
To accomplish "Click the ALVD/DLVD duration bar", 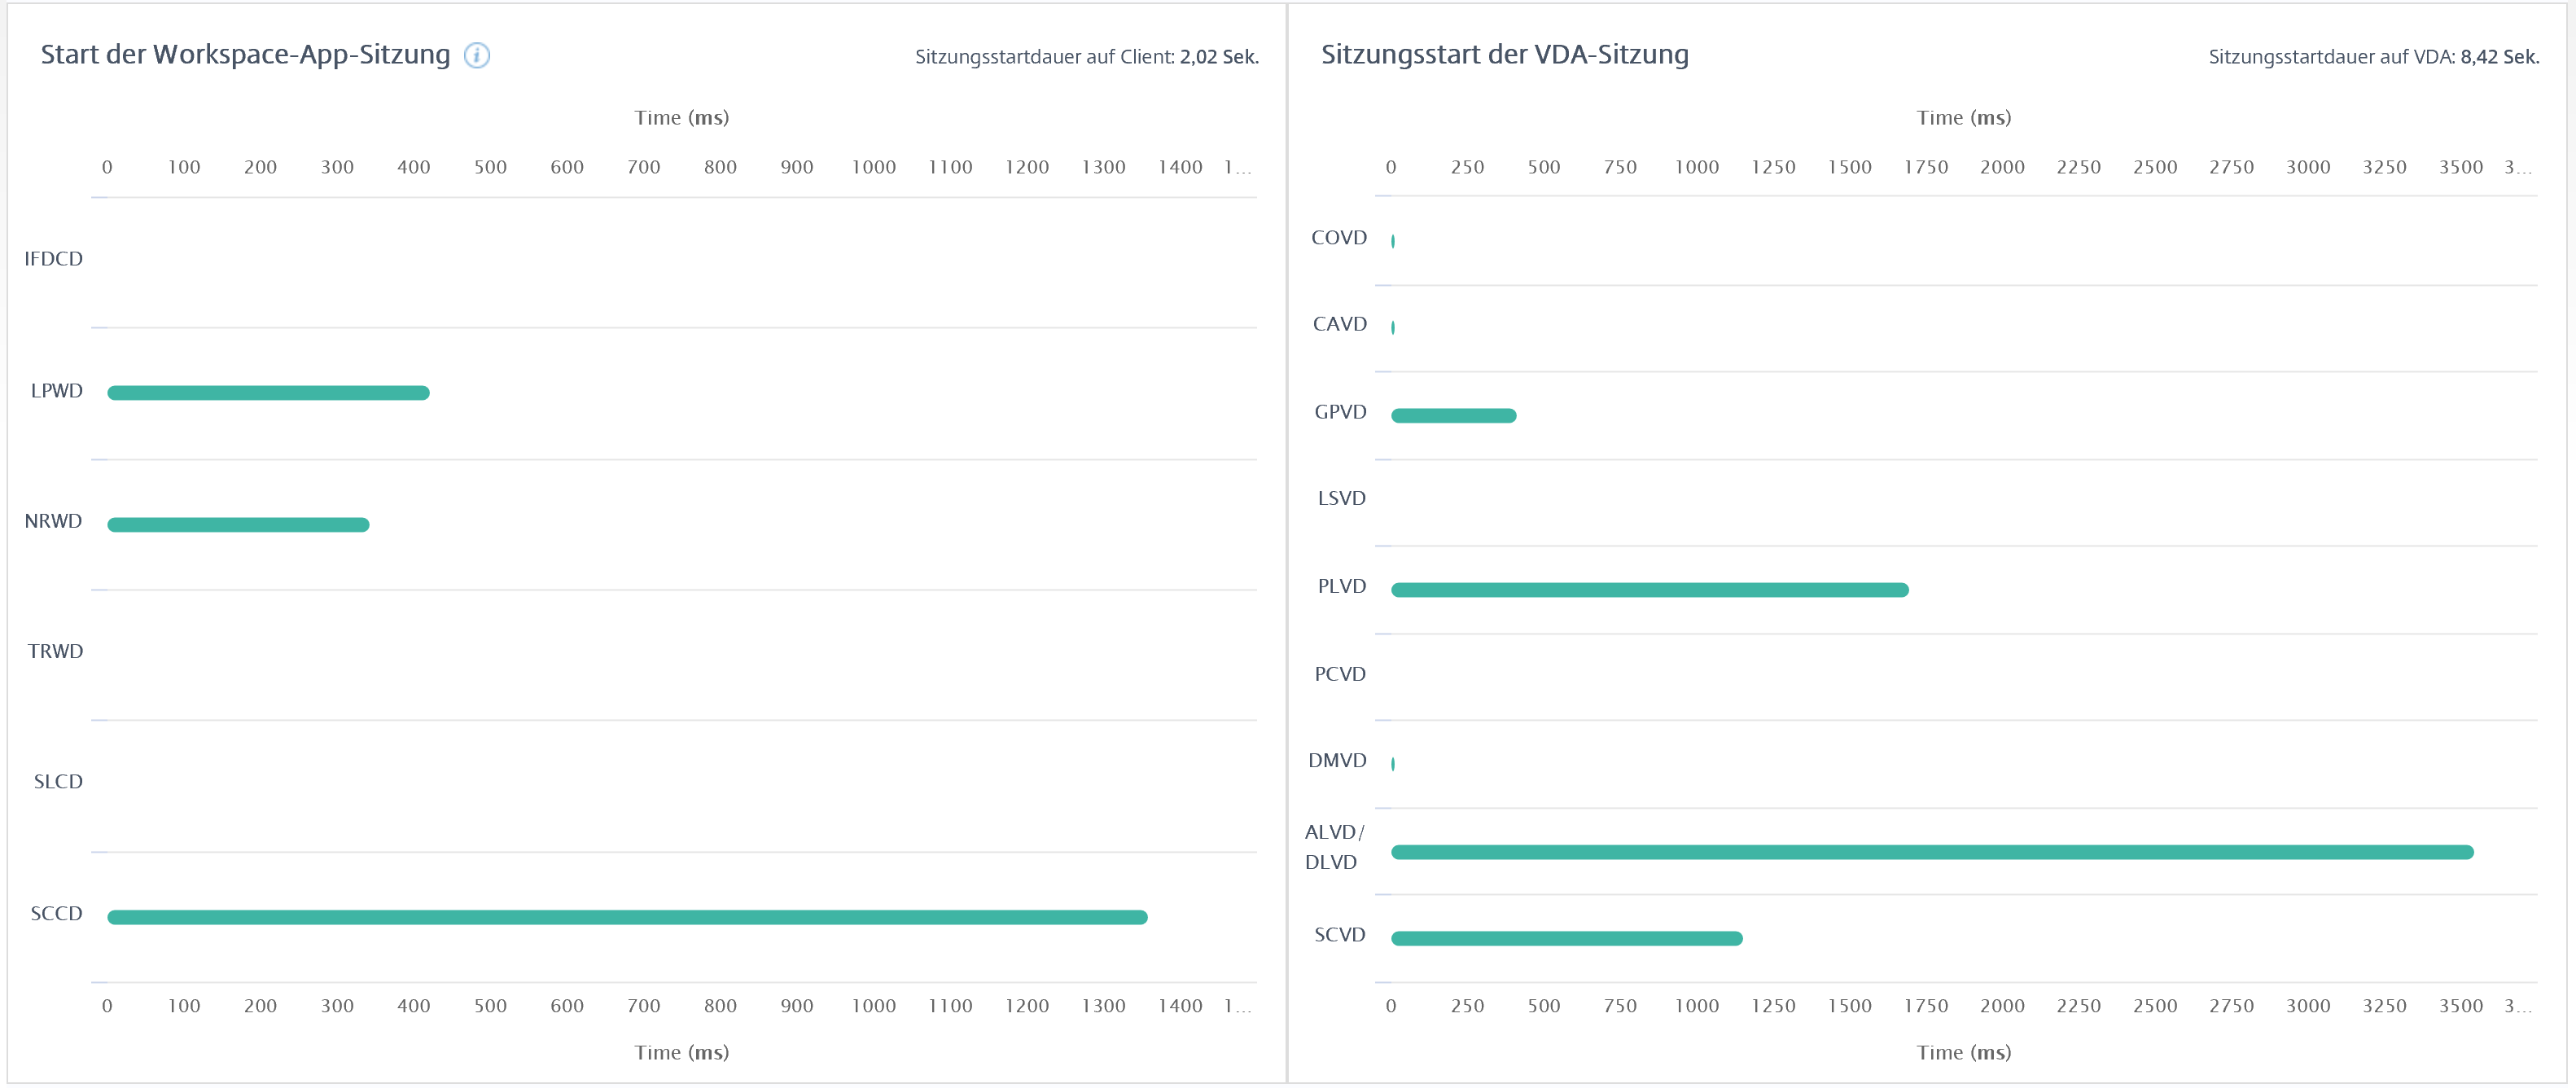I will point(1931,852).
